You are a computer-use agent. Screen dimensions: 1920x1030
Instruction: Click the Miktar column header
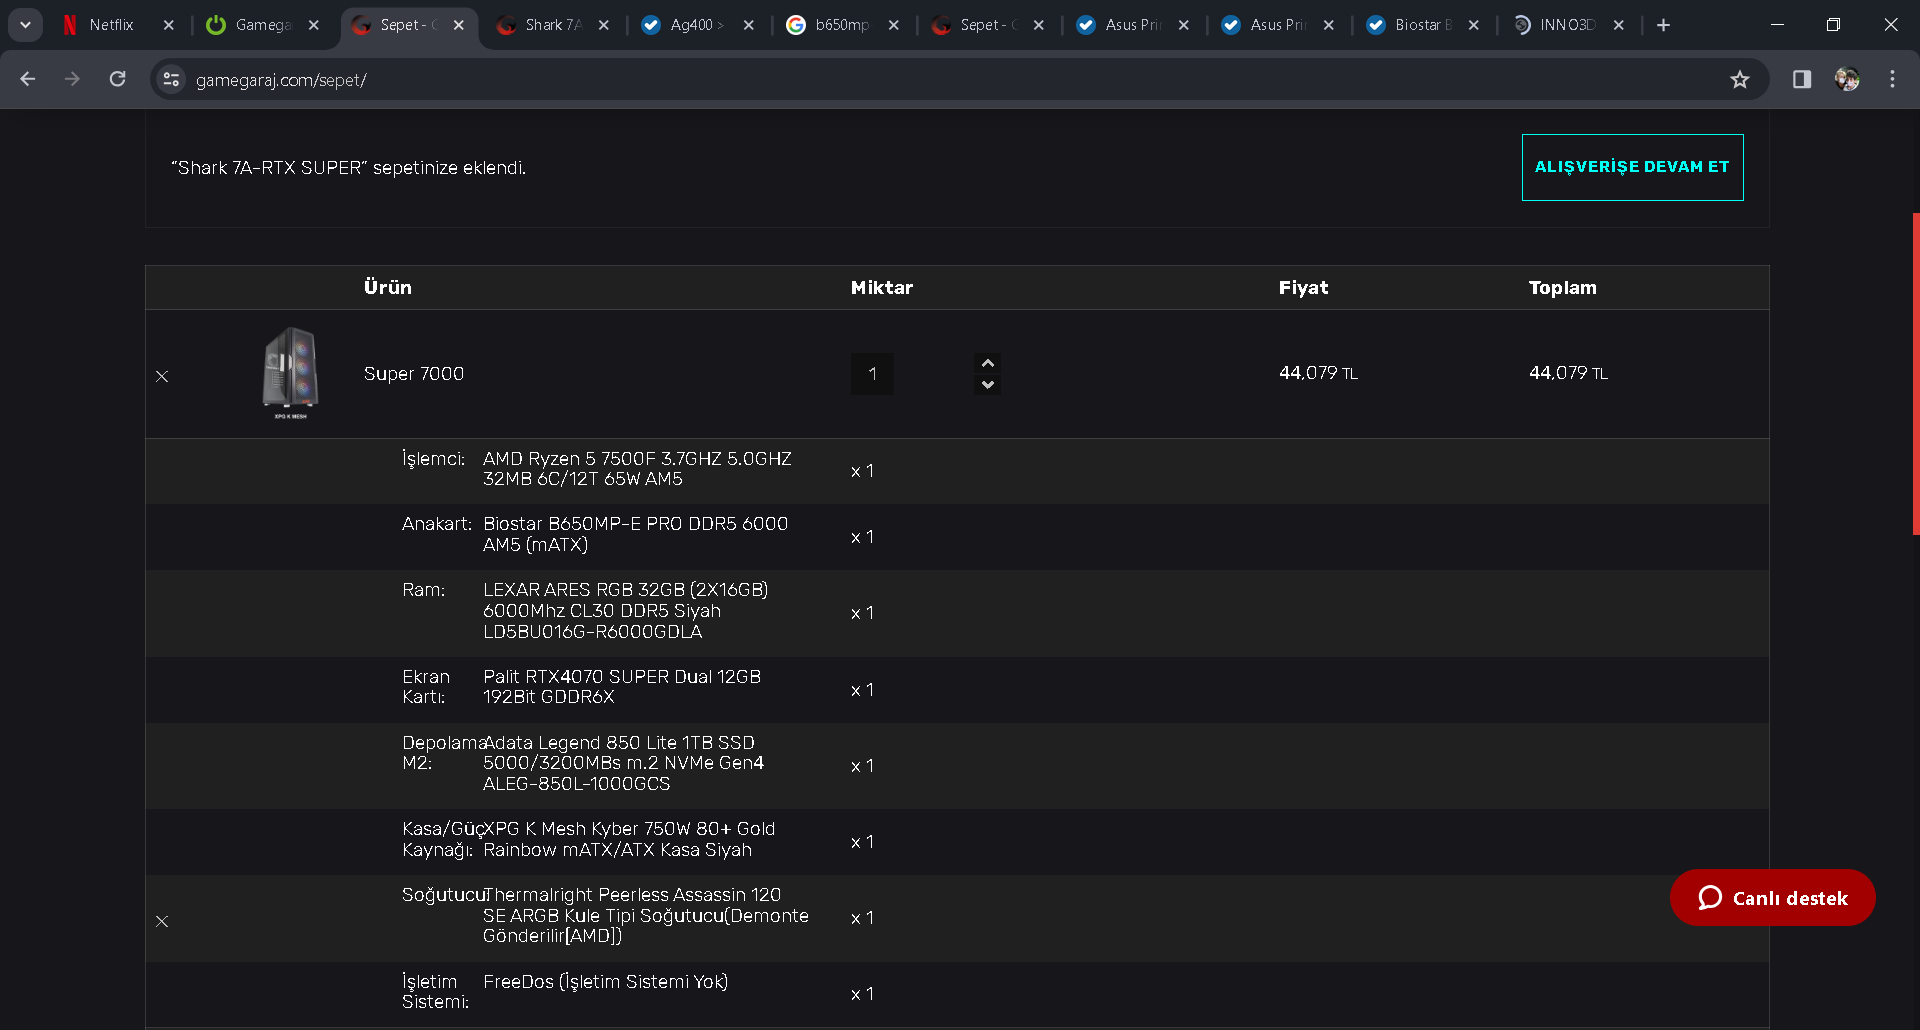coord(882,288)
